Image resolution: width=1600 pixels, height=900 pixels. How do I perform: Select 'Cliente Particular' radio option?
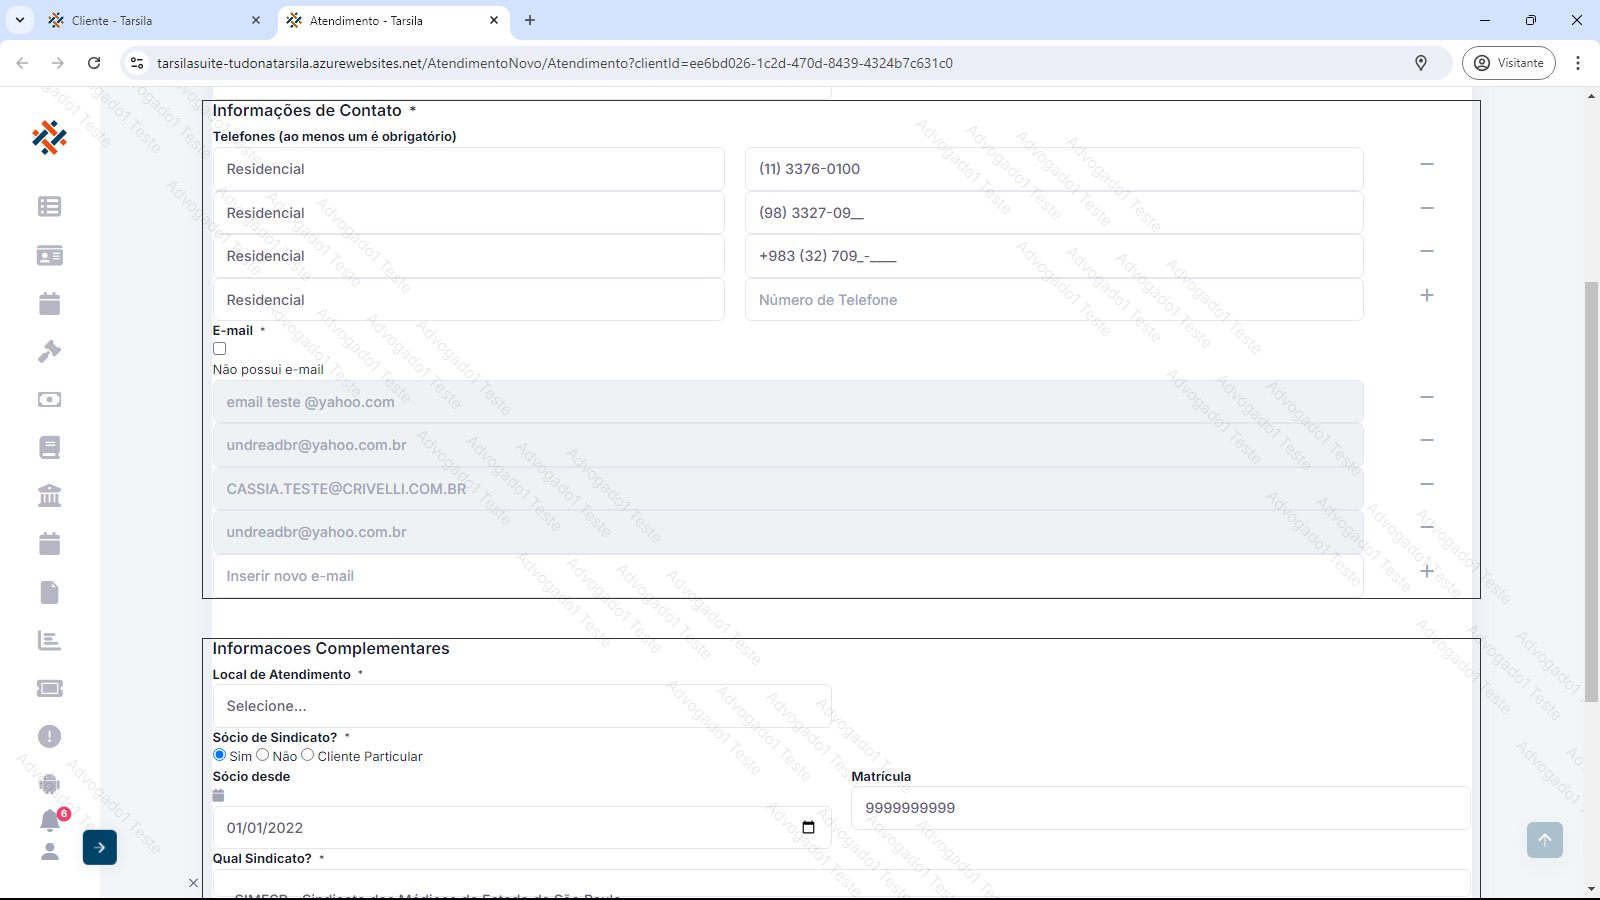point(308,755)
